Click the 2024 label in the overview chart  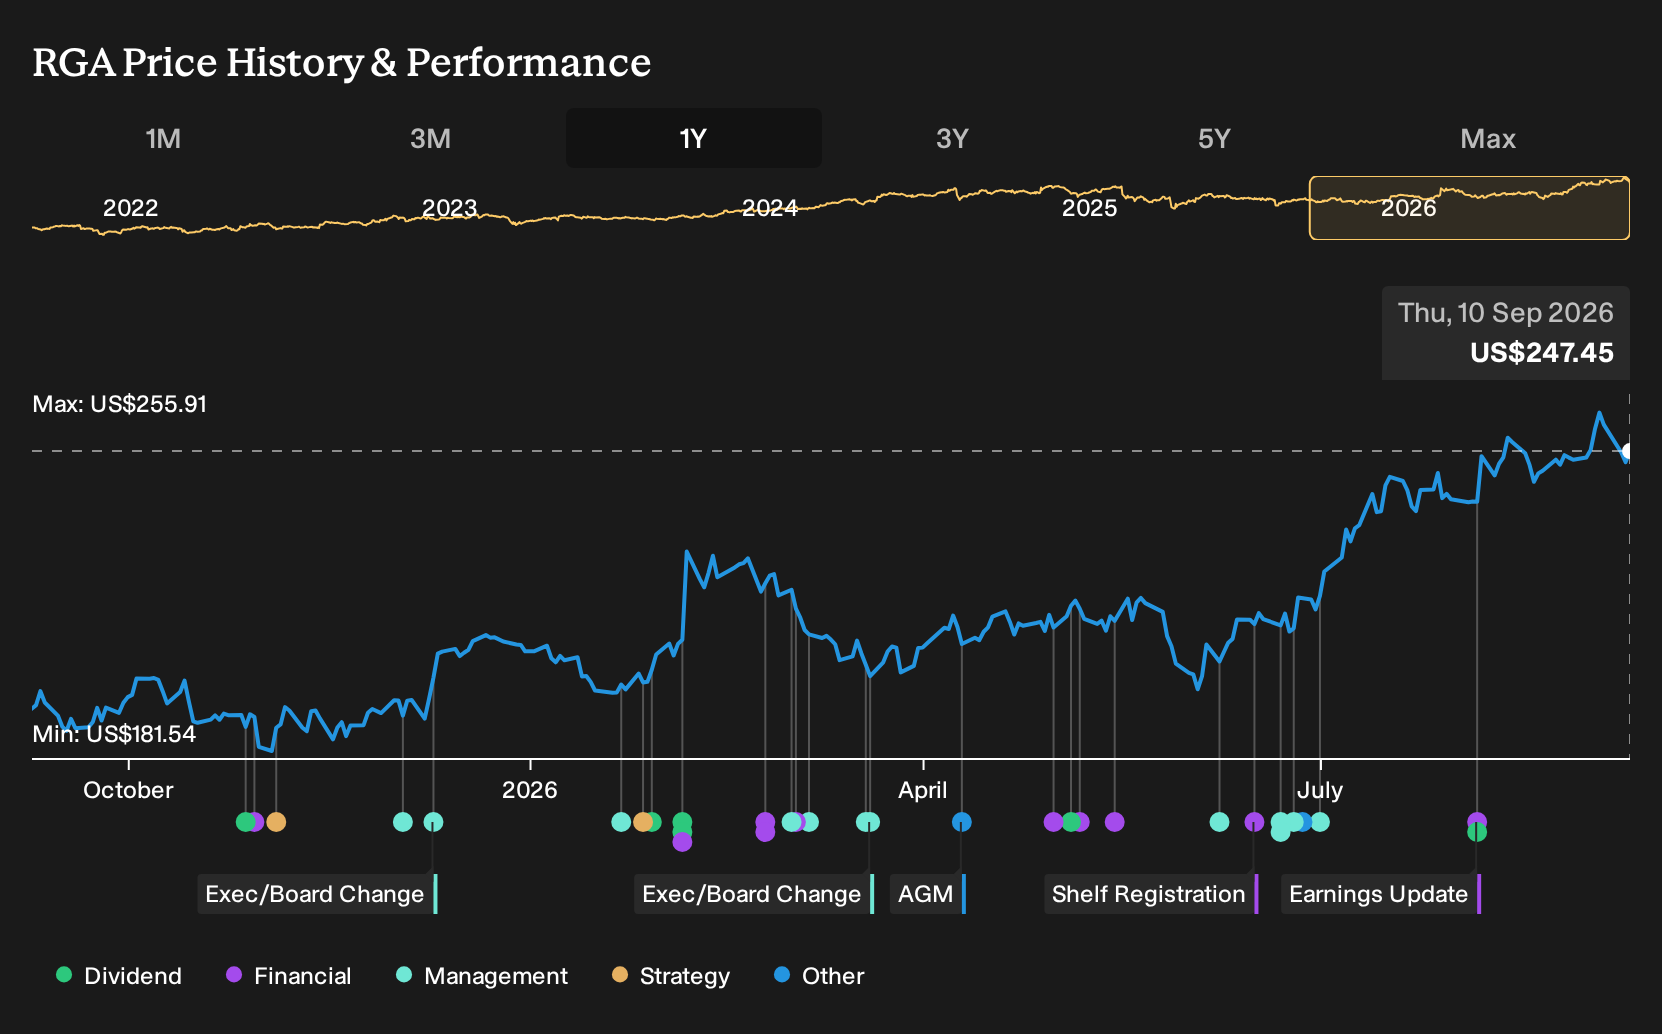770,208
